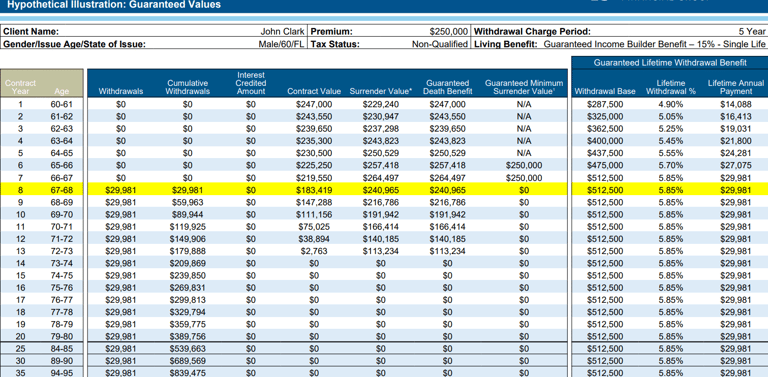Select the $21,800 annual payment cell
The image size is (768, 377).
tap(736, 141)
